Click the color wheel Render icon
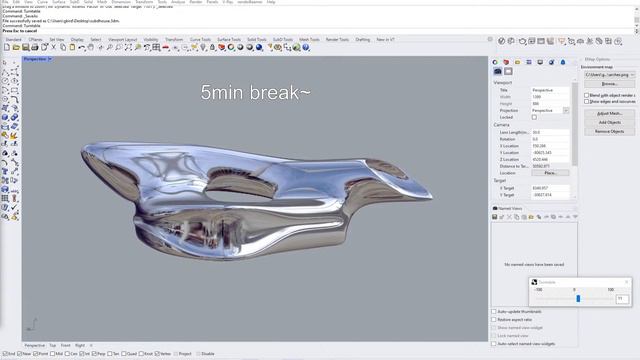This screenshot has height=360, width=640. tap(231, 47)
